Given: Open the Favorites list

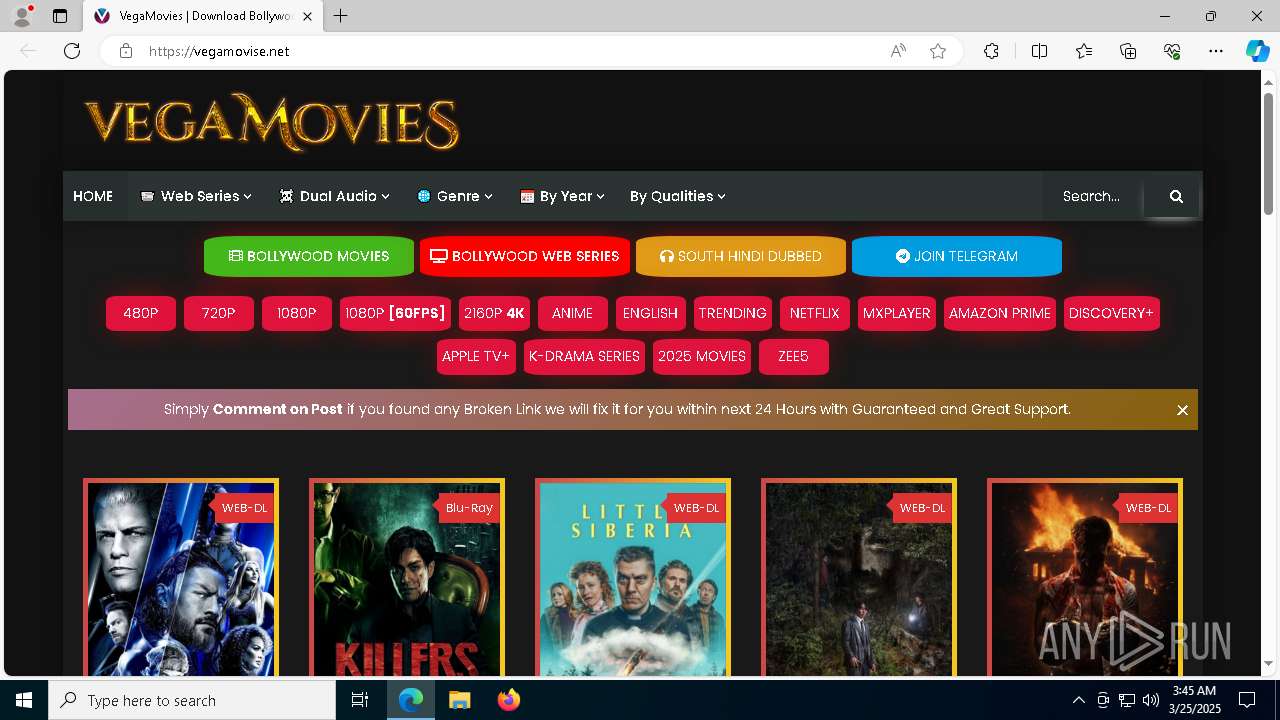Looking at the screenshot, I should tap(1084, 51).
